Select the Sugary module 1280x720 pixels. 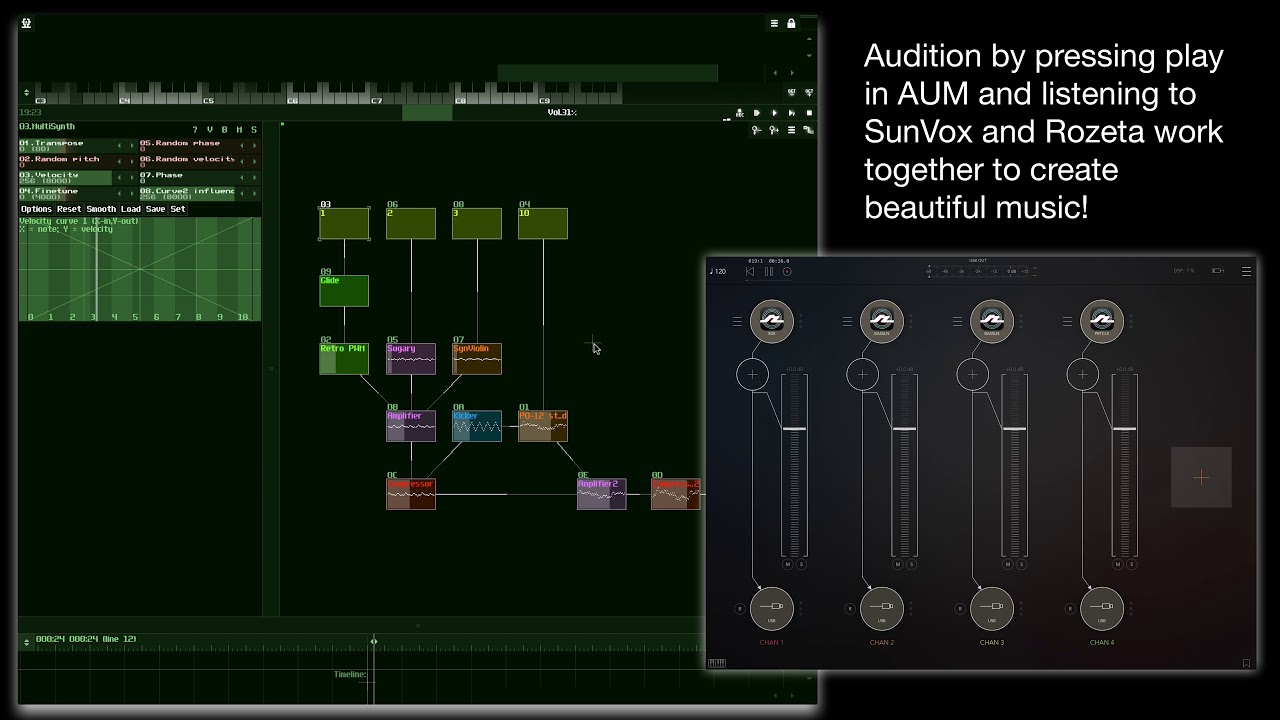tap(411, 359)
